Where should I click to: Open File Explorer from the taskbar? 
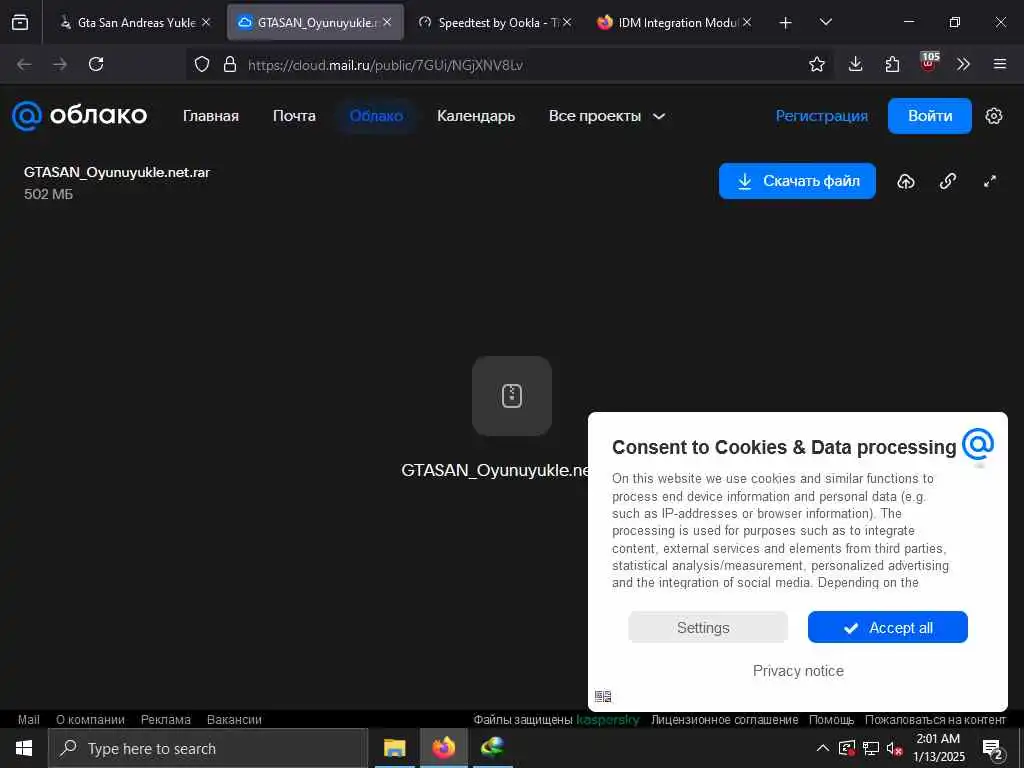[x=394, y=748]
